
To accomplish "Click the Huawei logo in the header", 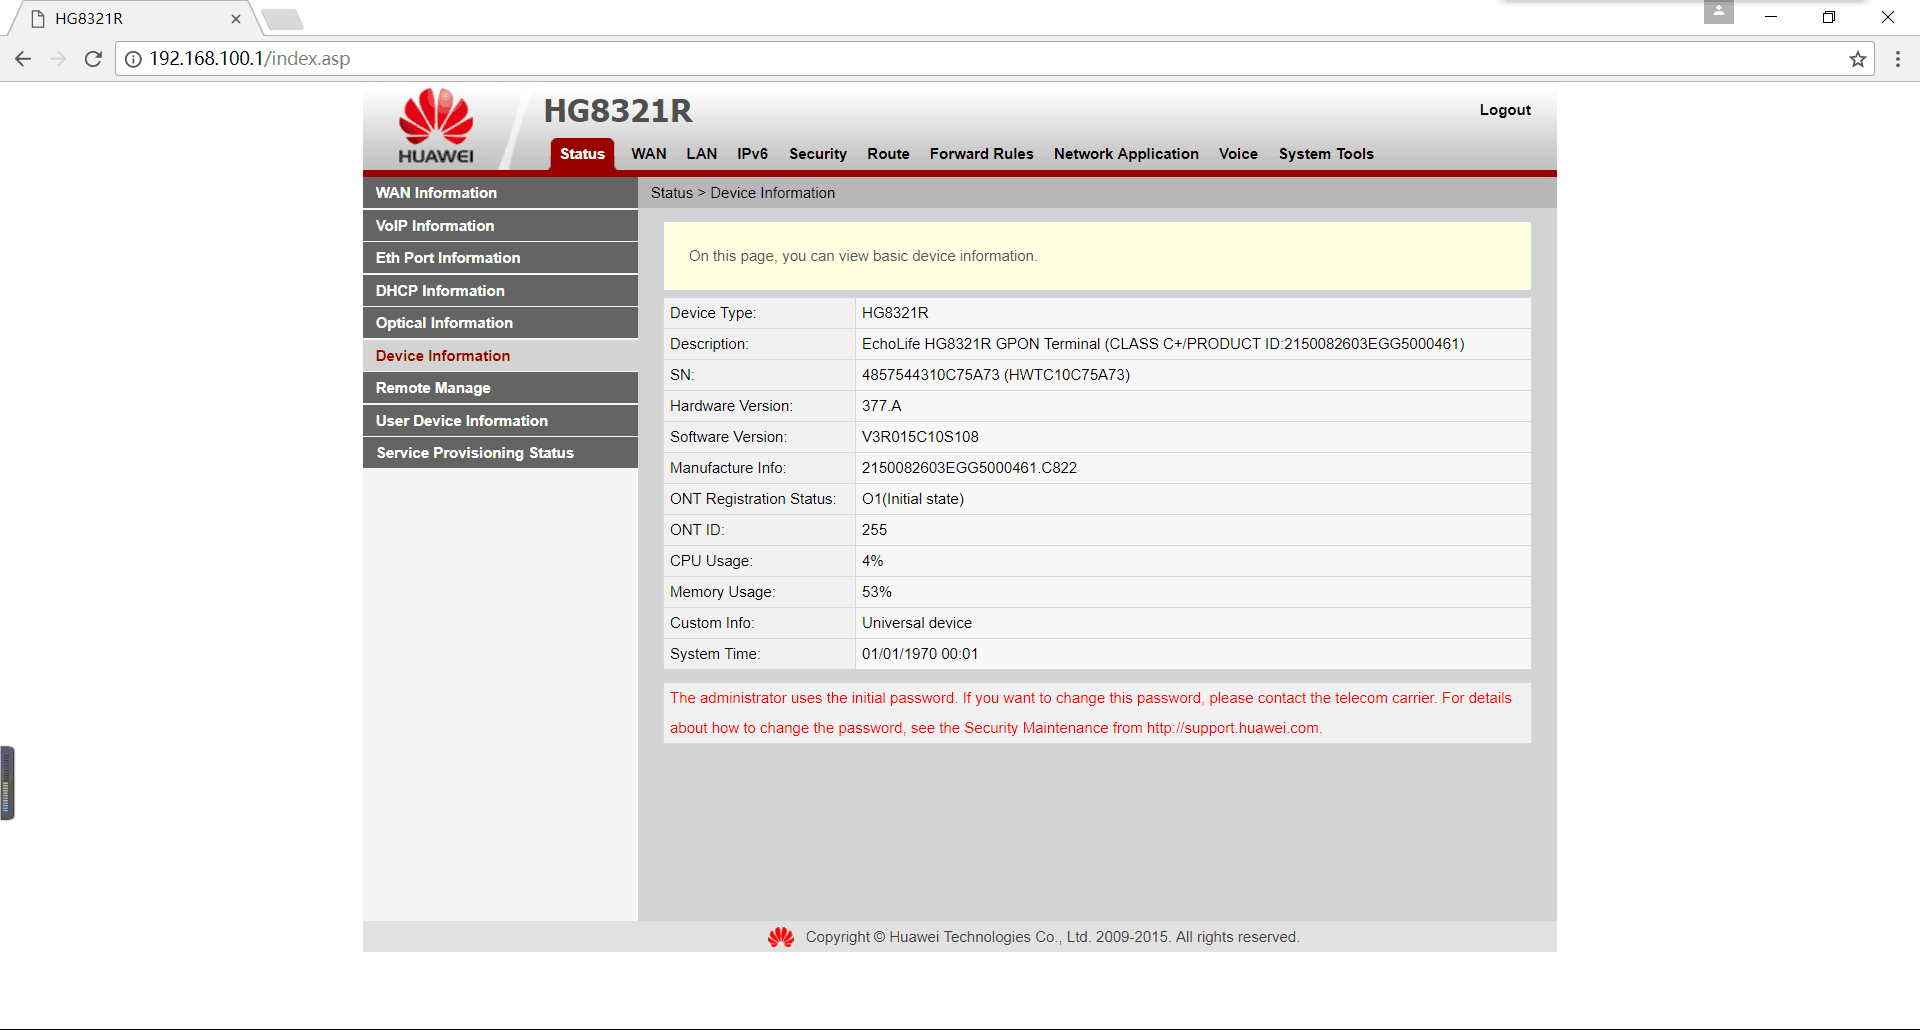I will click(436, 127).
